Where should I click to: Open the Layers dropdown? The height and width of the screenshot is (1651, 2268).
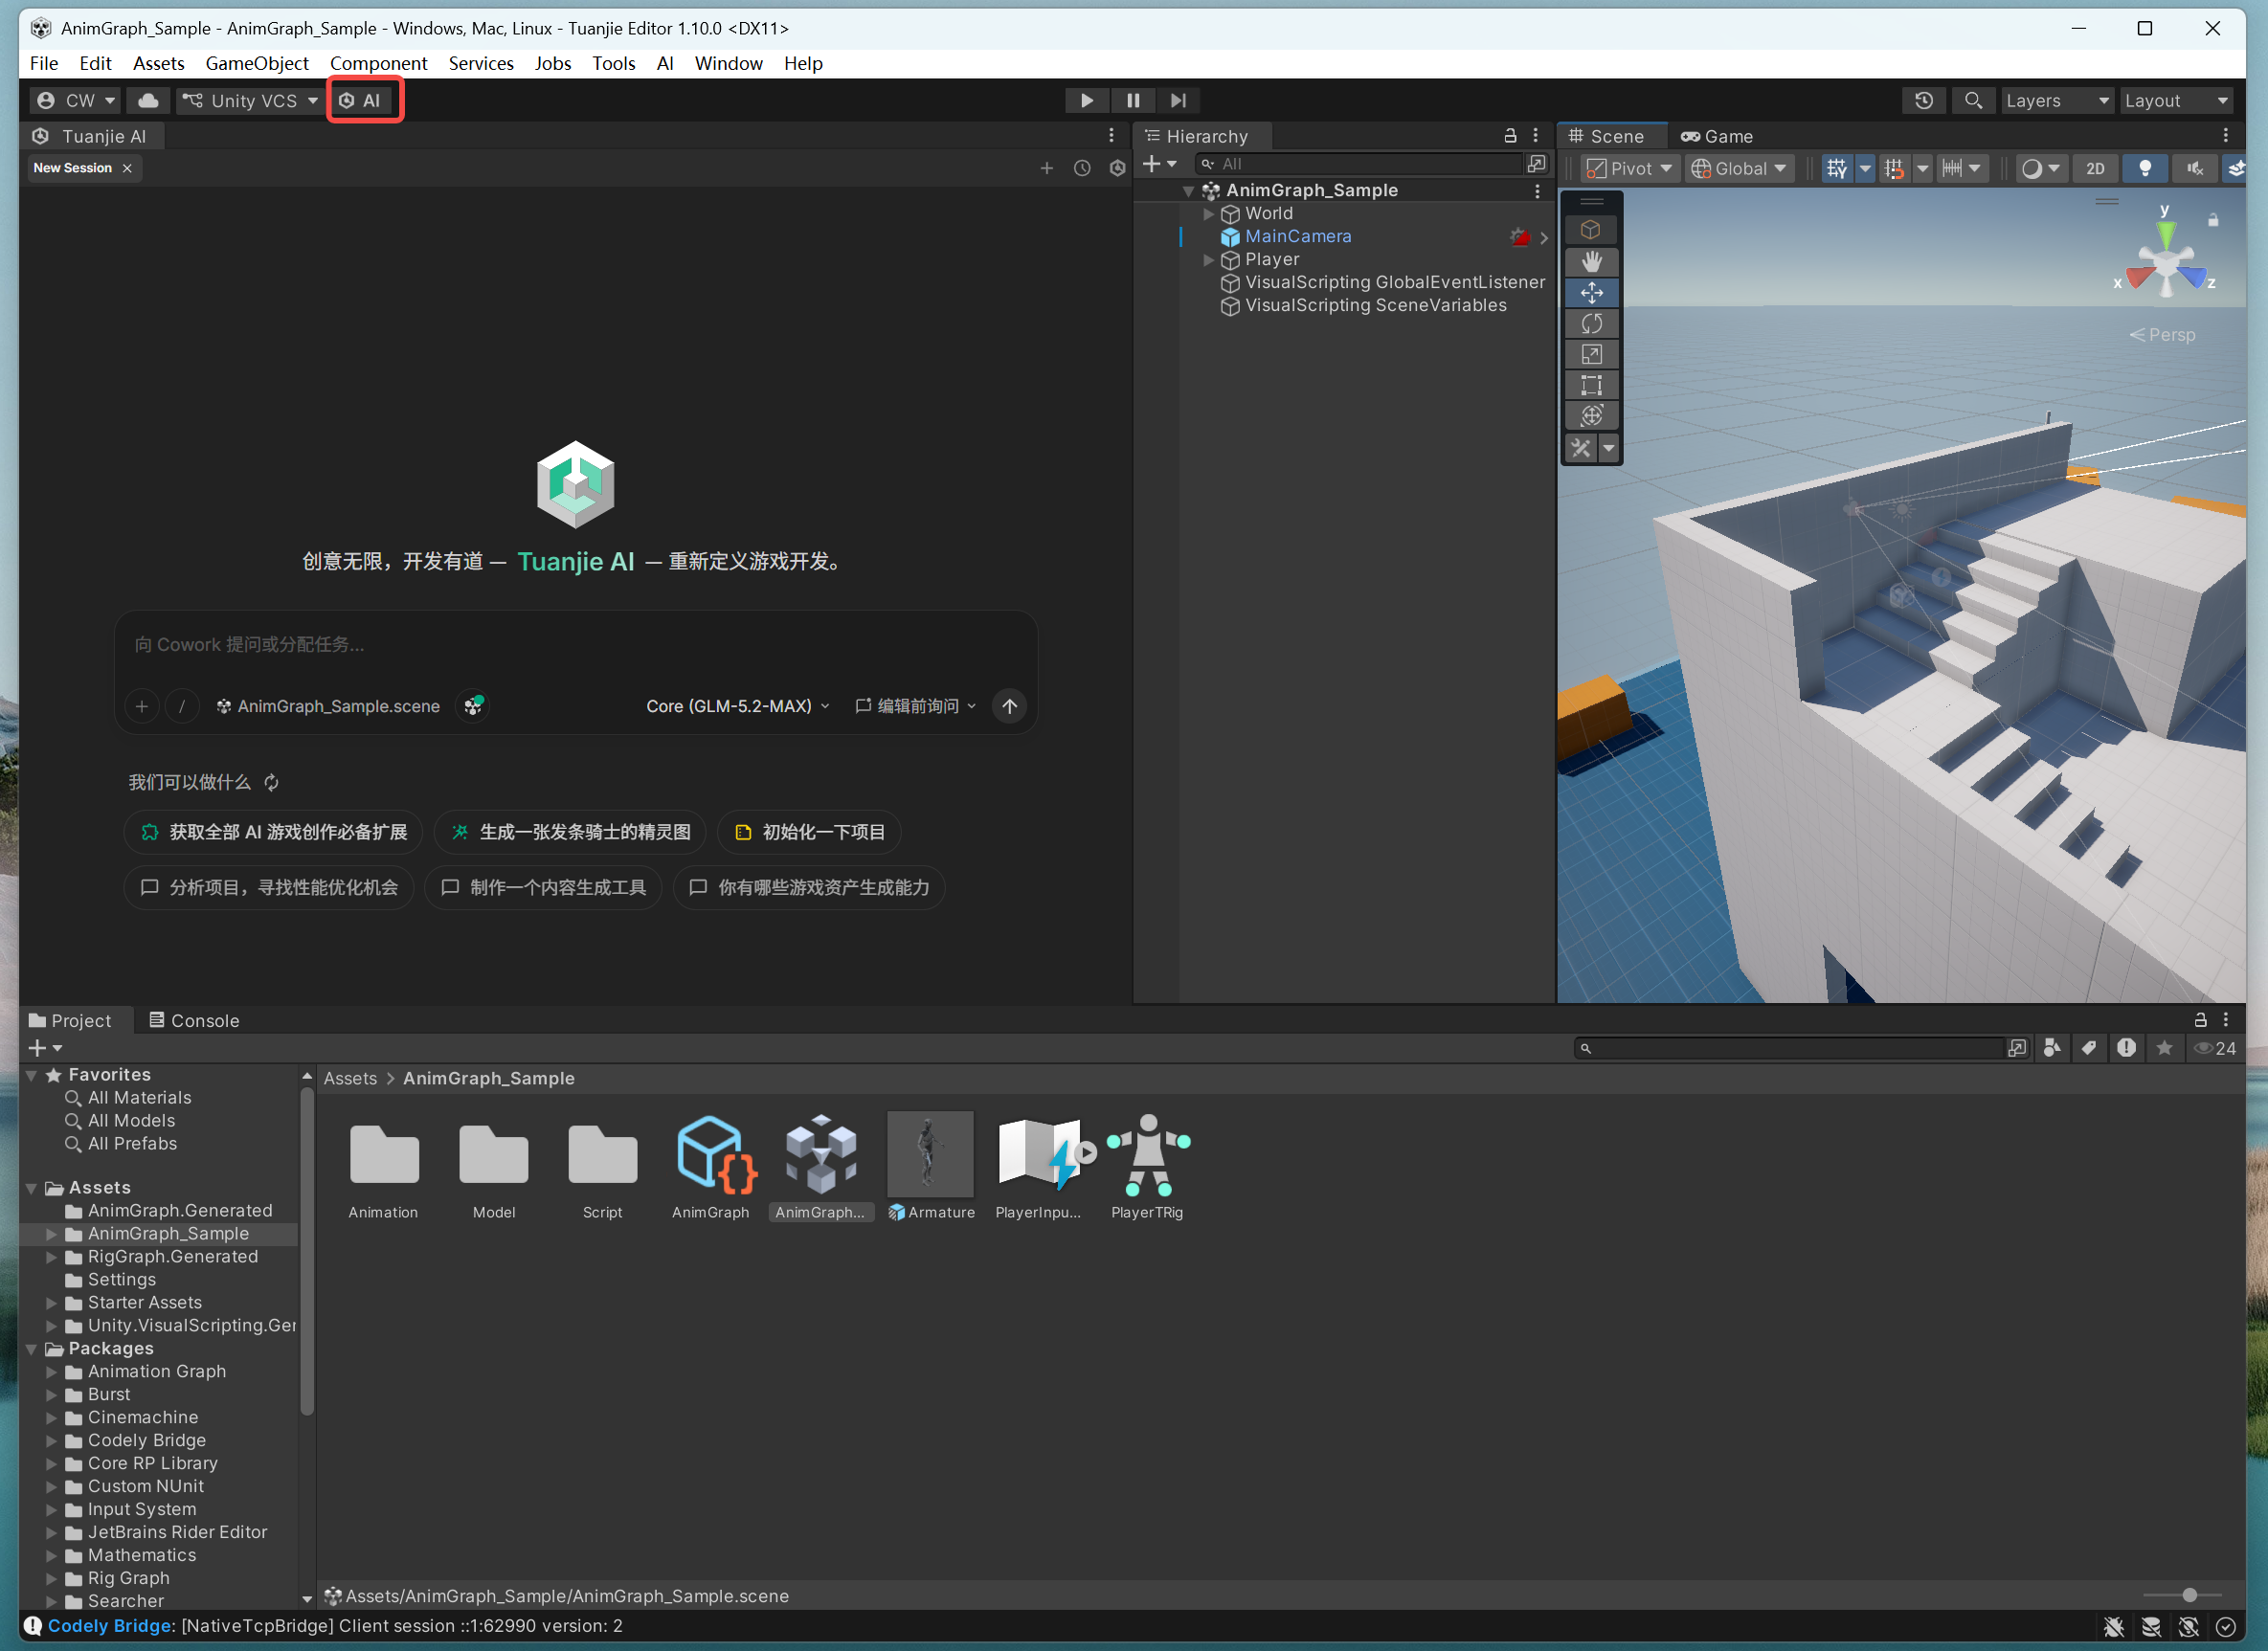pos(2056,100)
